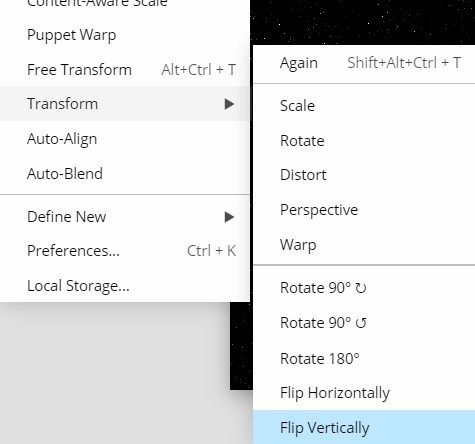Pick Warp from the submenu

(364, 244)
